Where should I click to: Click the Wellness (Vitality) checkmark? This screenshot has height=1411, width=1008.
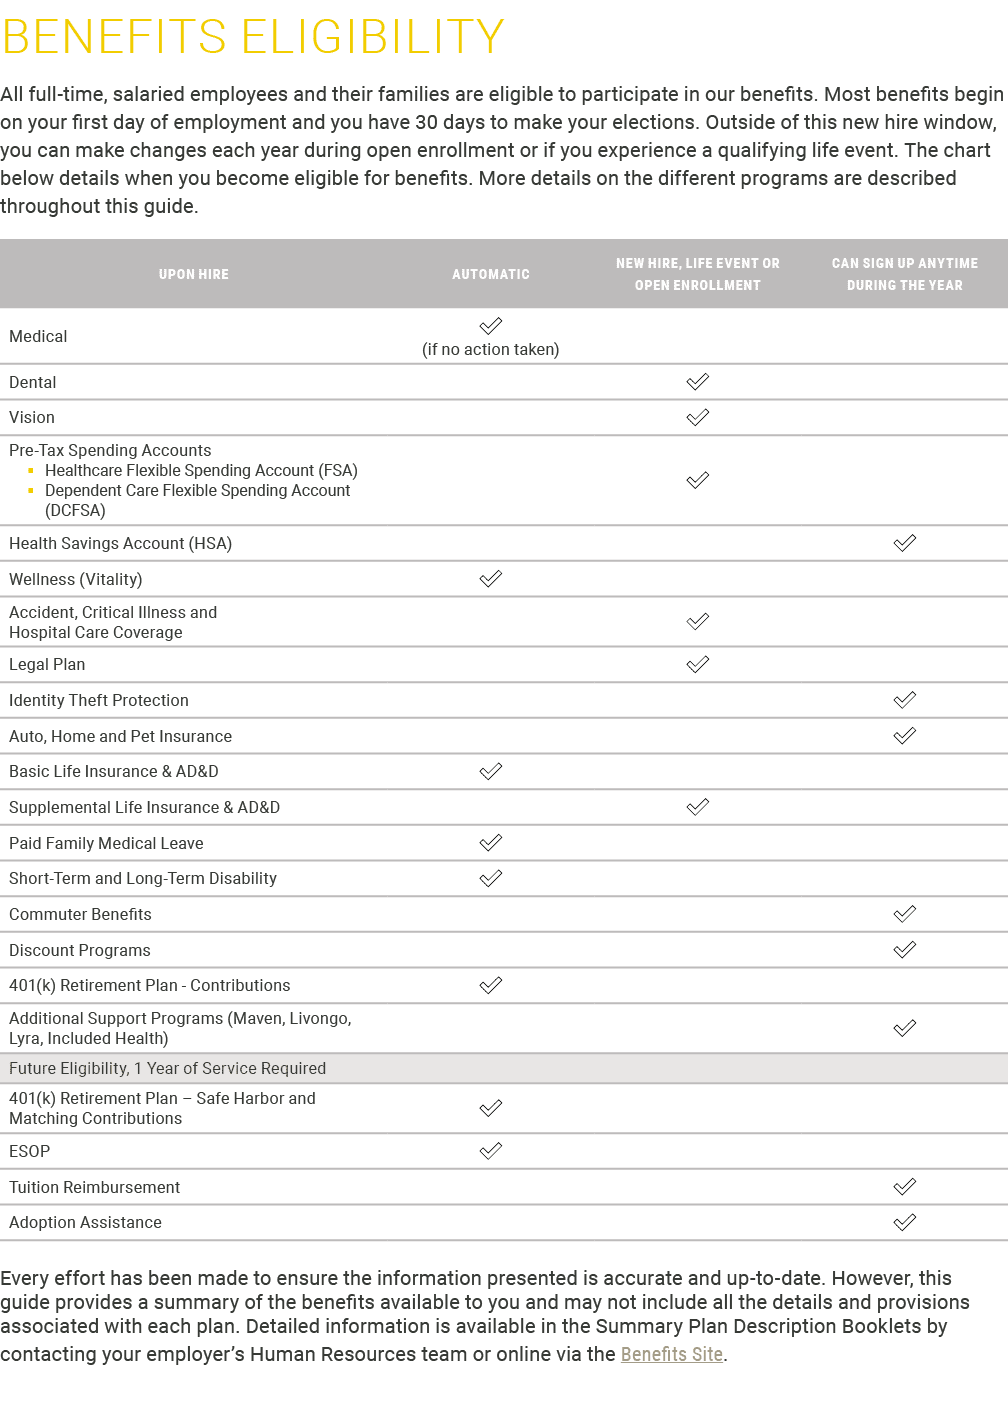point(490,579)
